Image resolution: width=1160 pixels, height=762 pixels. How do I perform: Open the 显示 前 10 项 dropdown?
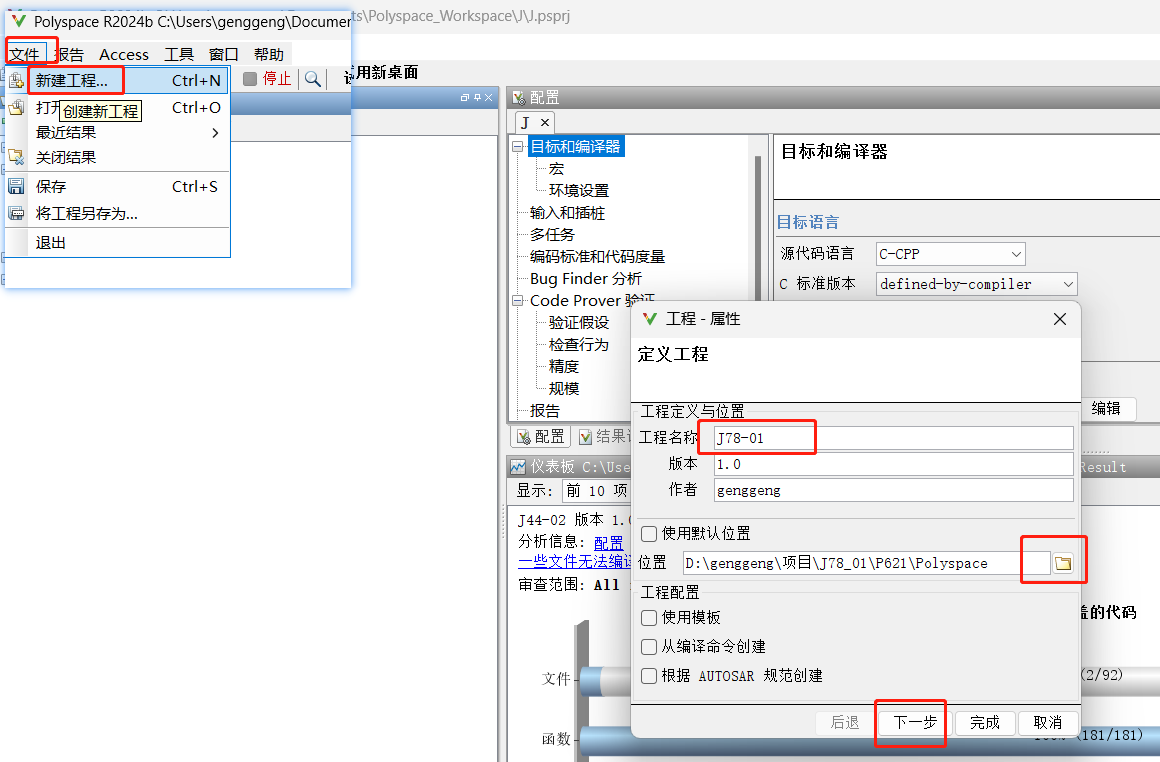click(x=596, y=490)
